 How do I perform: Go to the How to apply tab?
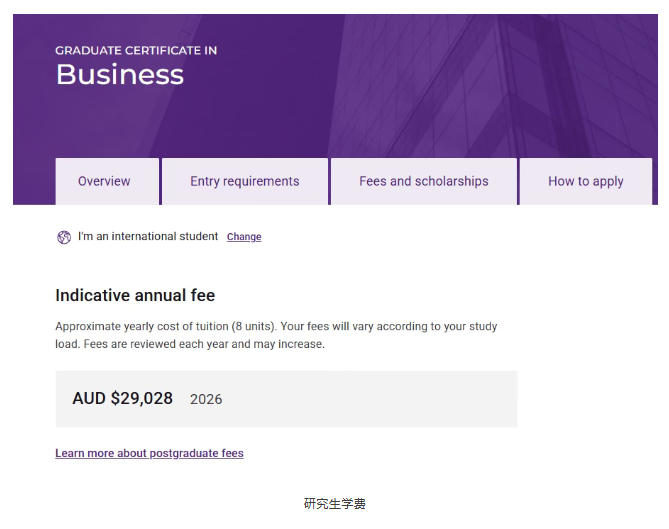point(585,181)
